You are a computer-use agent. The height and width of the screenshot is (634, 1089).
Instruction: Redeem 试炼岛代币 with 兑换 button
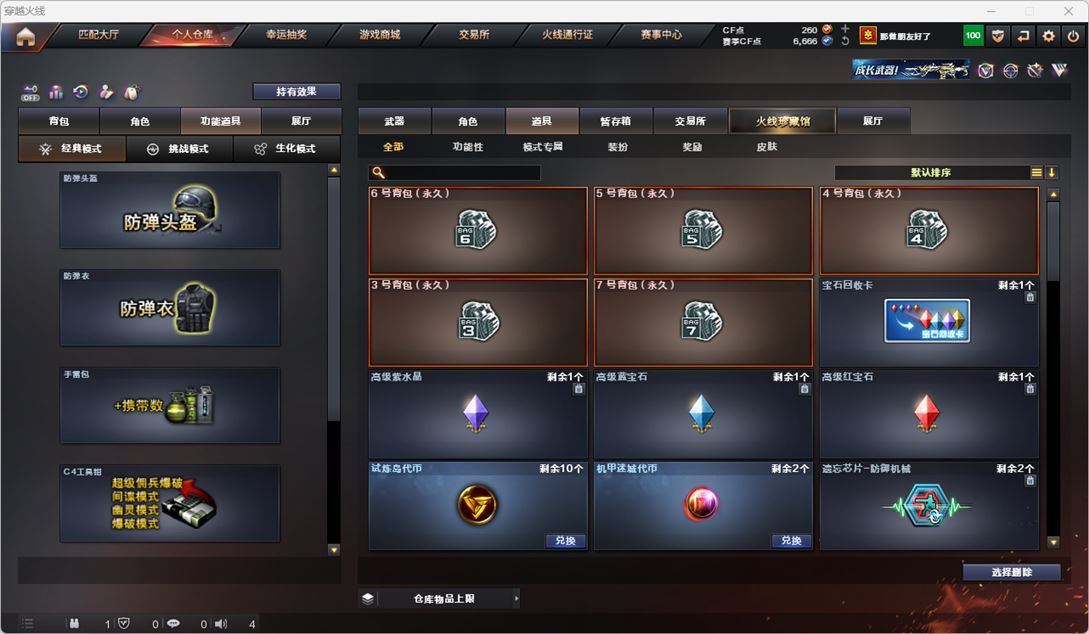(565, 540)
